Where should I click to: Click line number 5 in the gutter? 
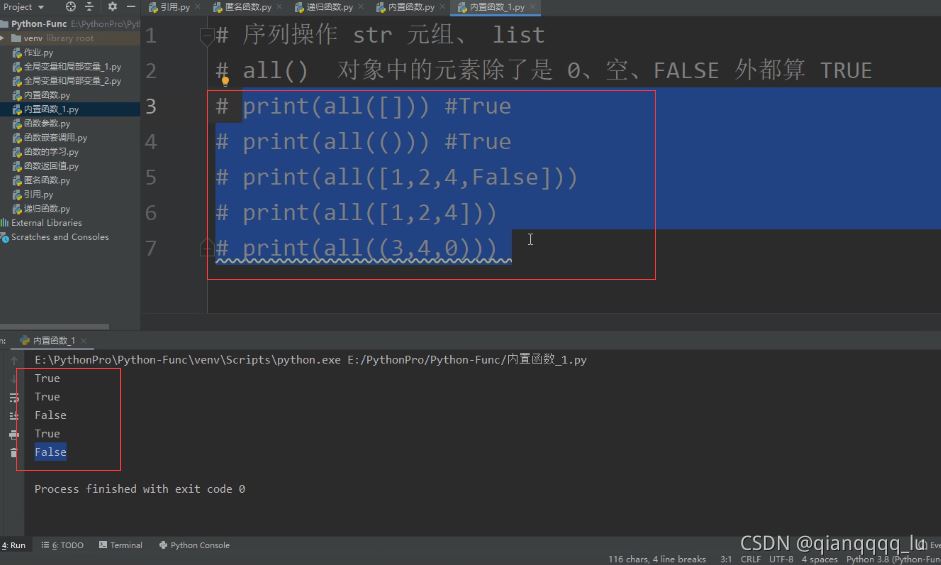(151, 177)
